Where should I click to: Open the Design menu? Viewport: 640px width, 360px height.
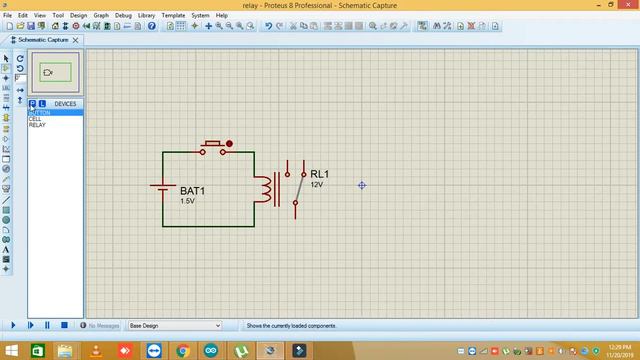coord(78,15)
